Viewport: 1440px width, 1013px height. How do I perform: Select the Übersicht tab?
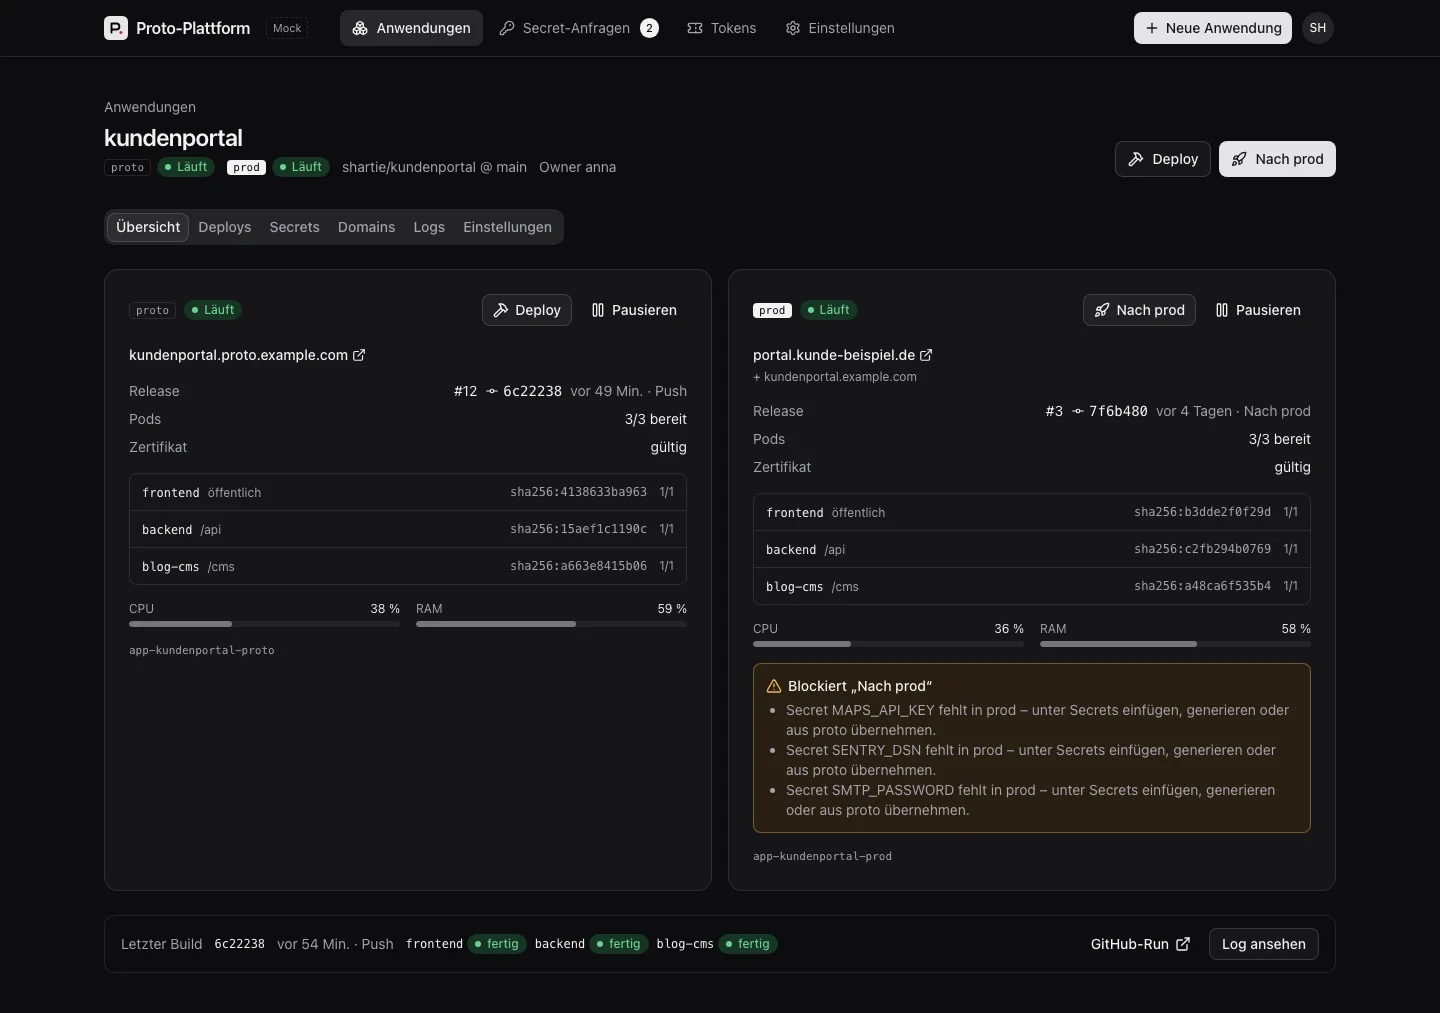[148, 227]
